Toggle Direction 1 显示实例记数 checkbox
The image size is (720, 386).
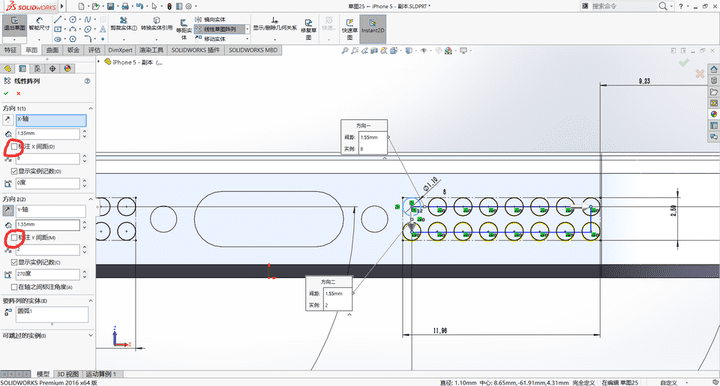[x=14, y=171]
